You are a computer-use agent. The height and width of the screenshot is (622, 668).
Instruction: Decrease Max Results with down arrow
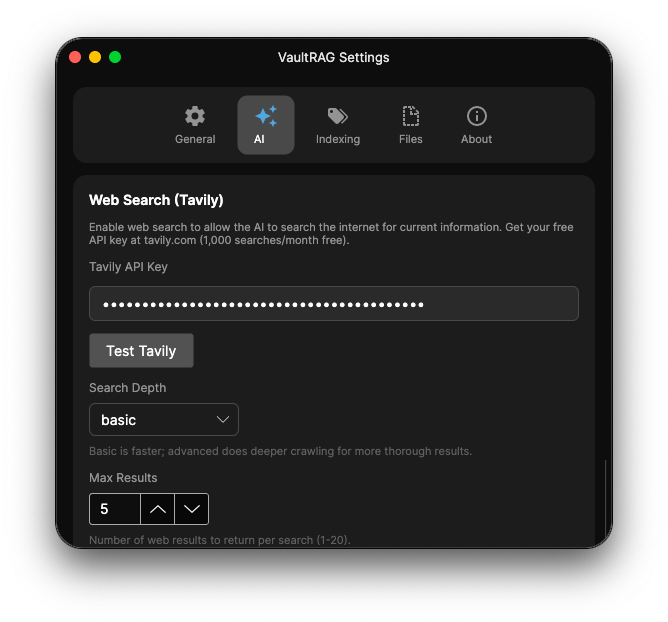click(x=192, y=509)
